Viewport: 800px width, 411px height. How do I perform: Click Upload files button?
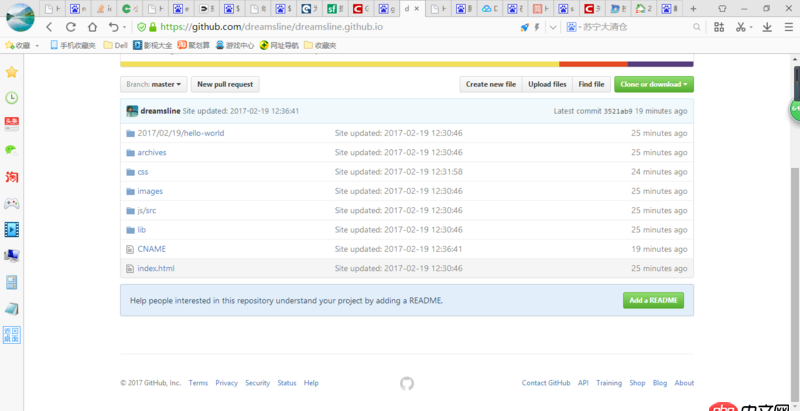(547, 84)
